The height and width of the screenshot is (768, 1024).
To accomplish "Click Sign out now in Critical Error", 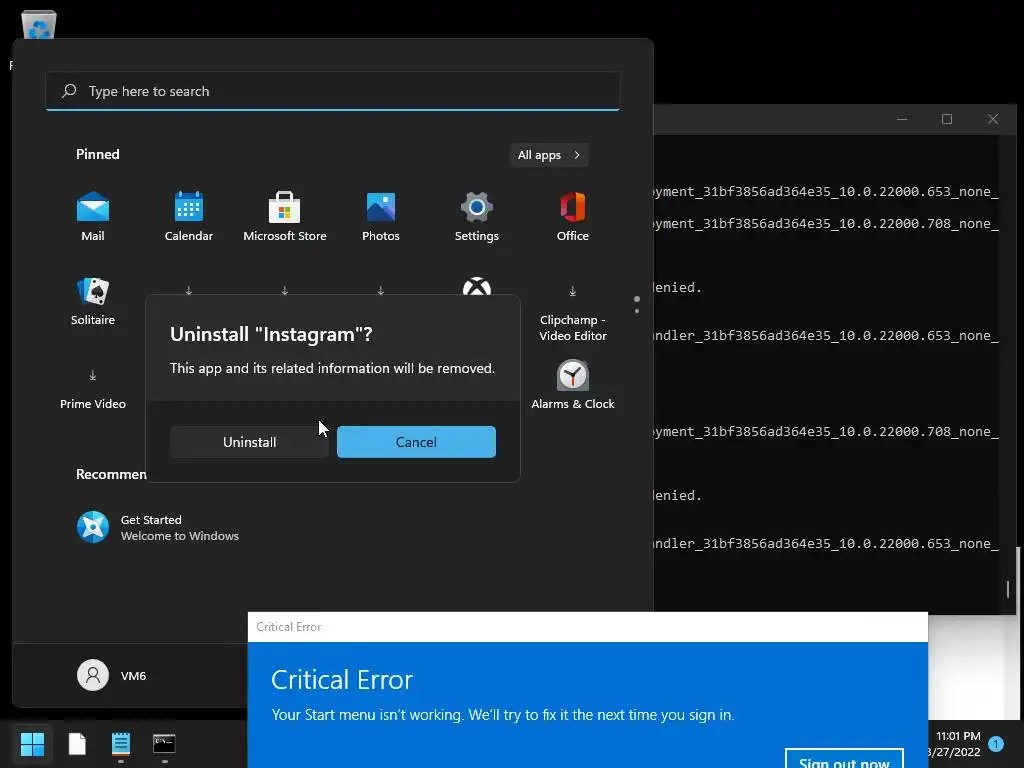I will 844,759.
